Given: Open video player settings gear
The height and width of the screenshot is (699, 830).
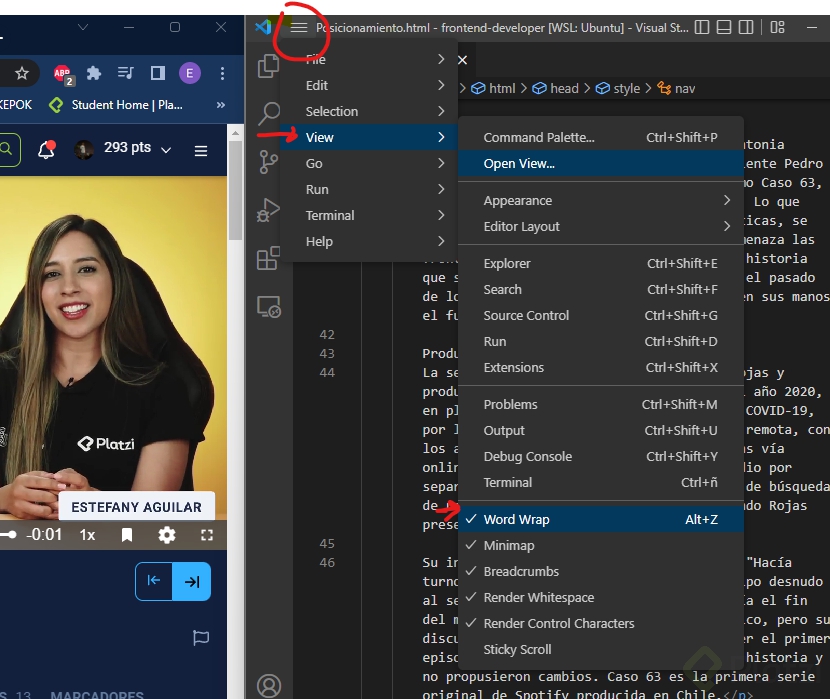Looking at the screenshot, I should (x=167, y=535).
